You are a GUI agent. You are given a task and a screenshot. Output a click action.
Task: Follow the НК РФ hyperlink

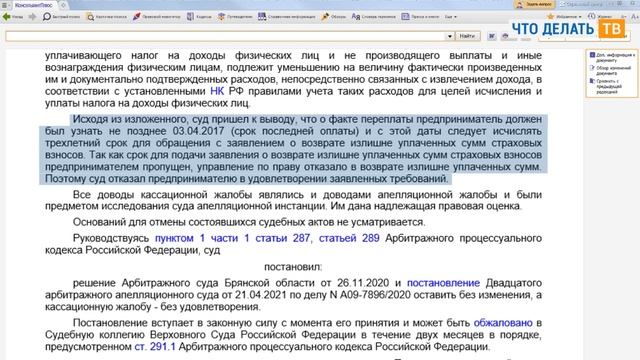pyautogui.click(x=217, y=91)
